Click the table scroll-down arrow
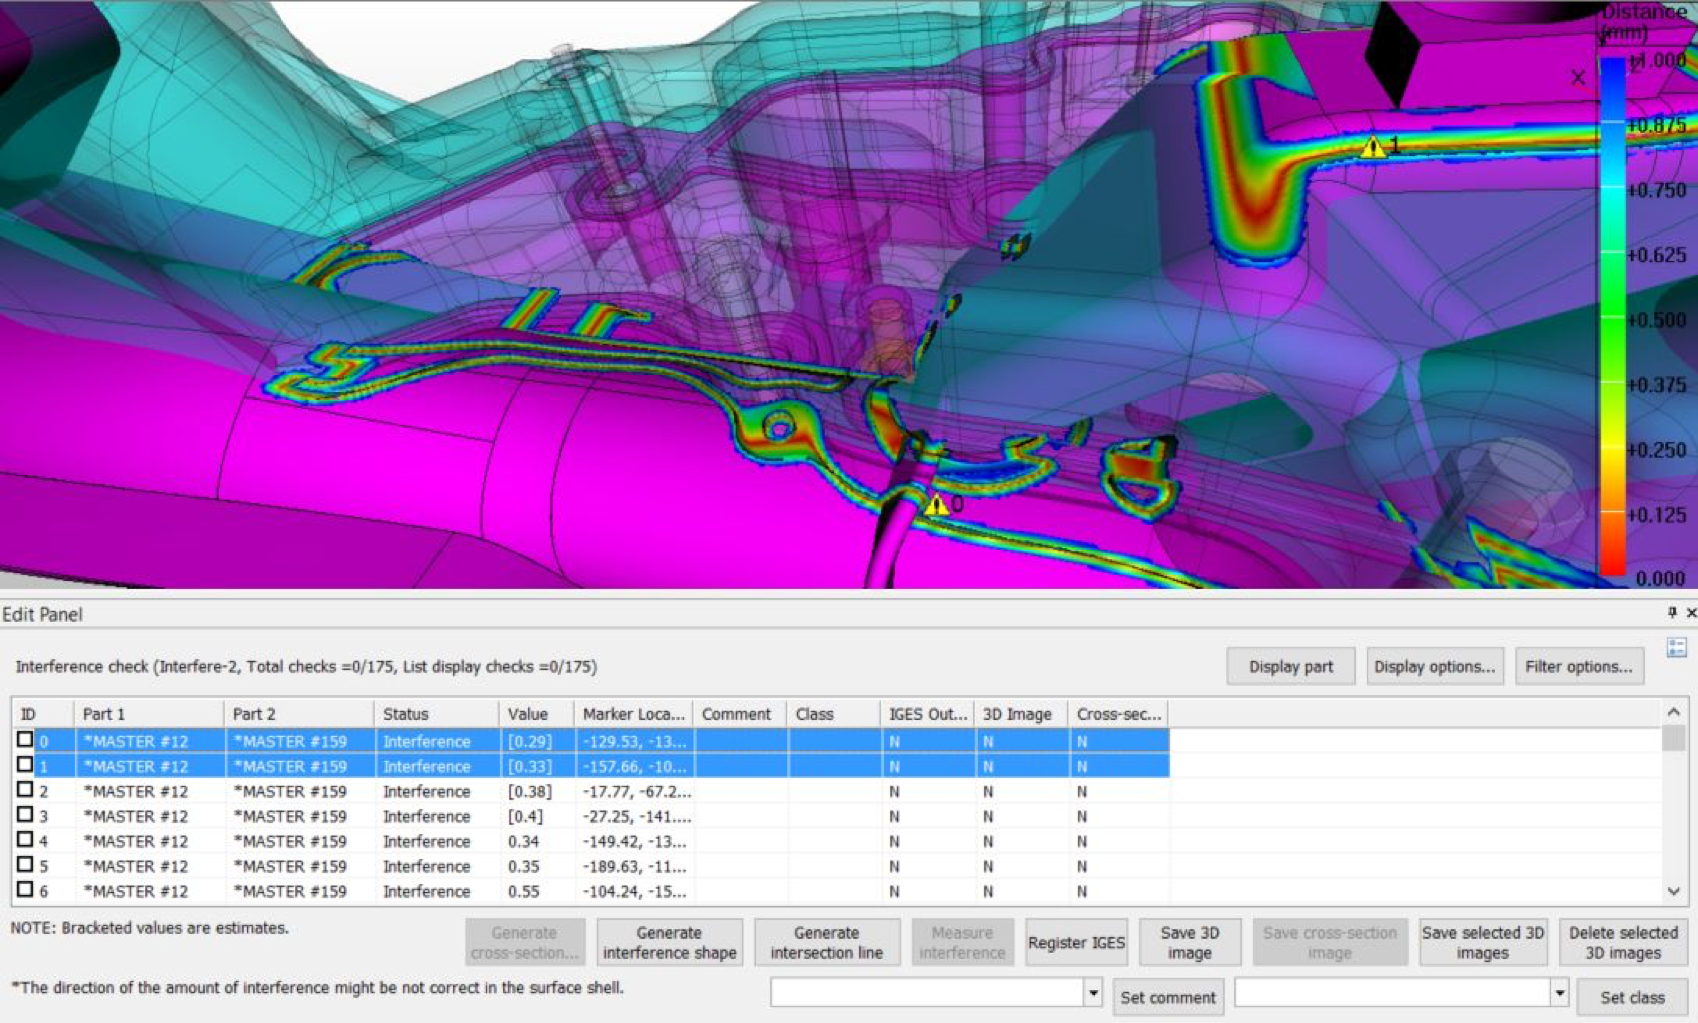Viewport: 1698px width, 1023px height. coord(1673,891)
